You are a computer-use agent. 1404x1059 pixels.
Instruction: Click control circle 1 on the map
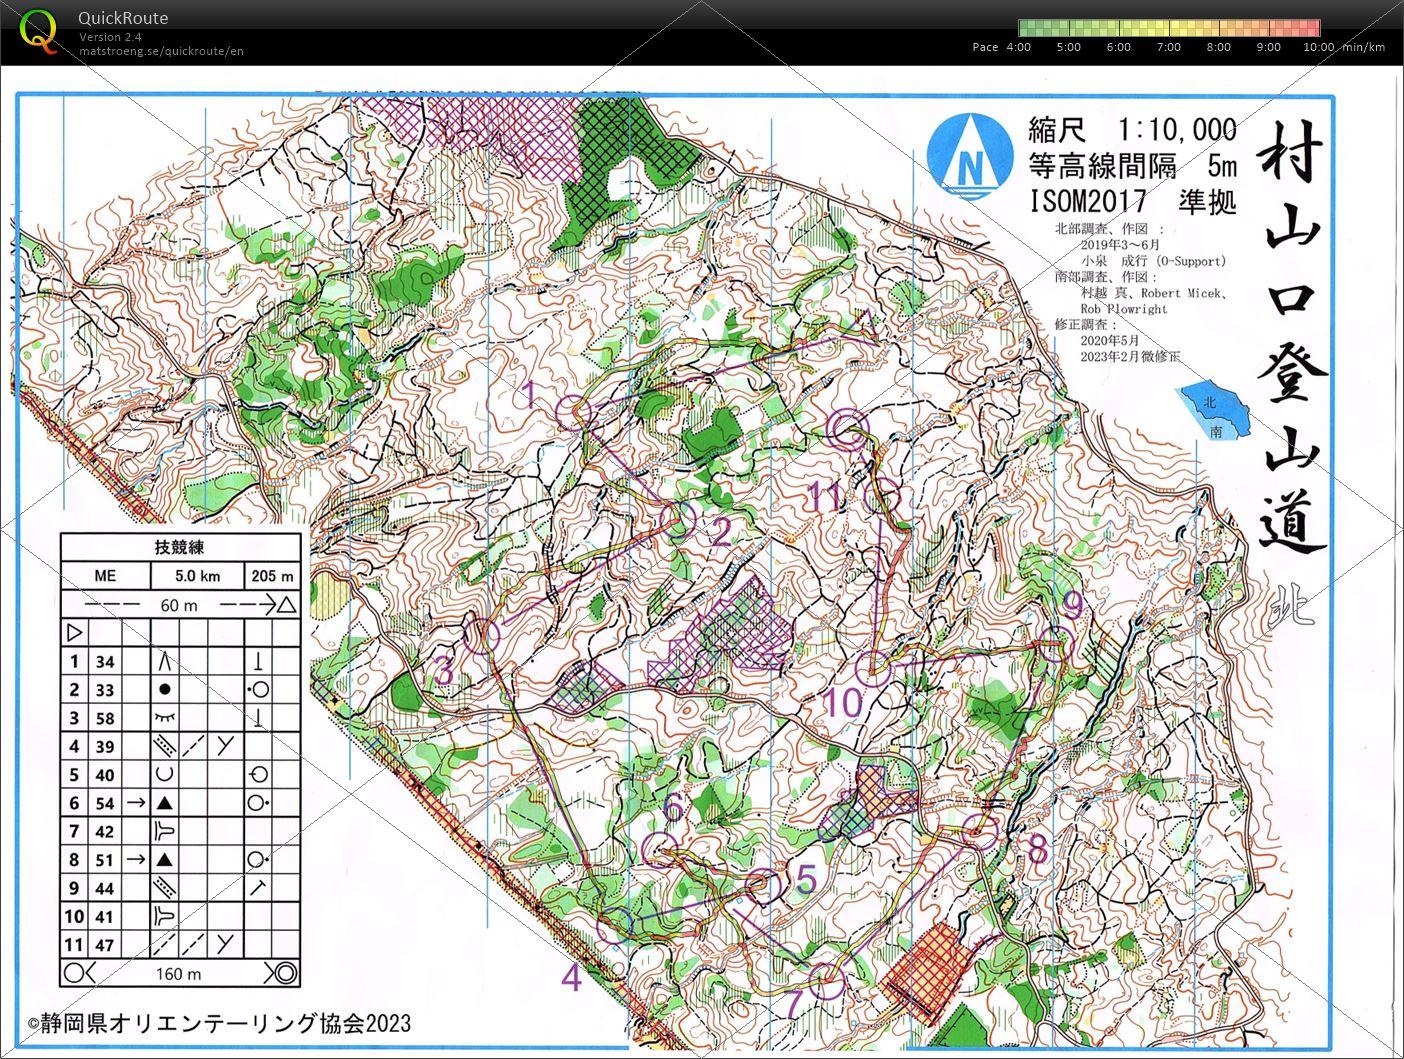click(574, 411)
